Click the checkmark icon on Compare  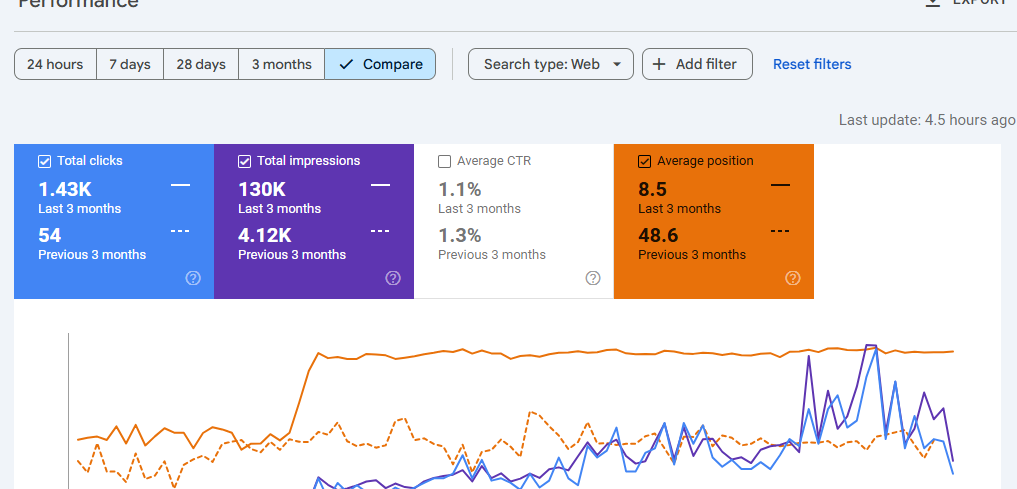point(346,64)
